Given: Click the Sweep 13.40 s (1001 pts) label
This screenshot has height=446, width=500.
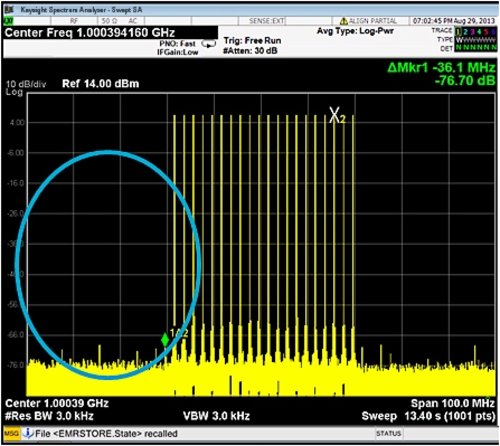Looking at the screenshot, I should click(428, 416).
